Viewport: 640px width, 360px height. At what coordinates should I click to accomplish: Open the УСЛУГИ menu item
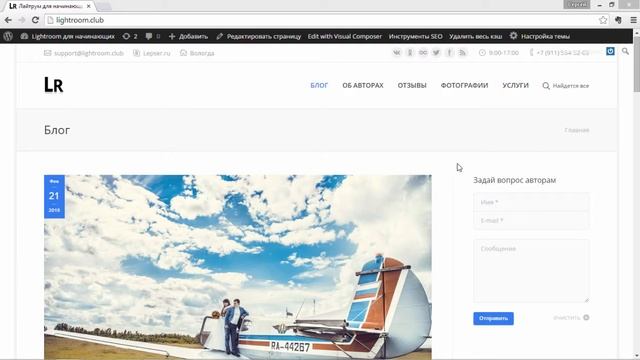point(515,85)
